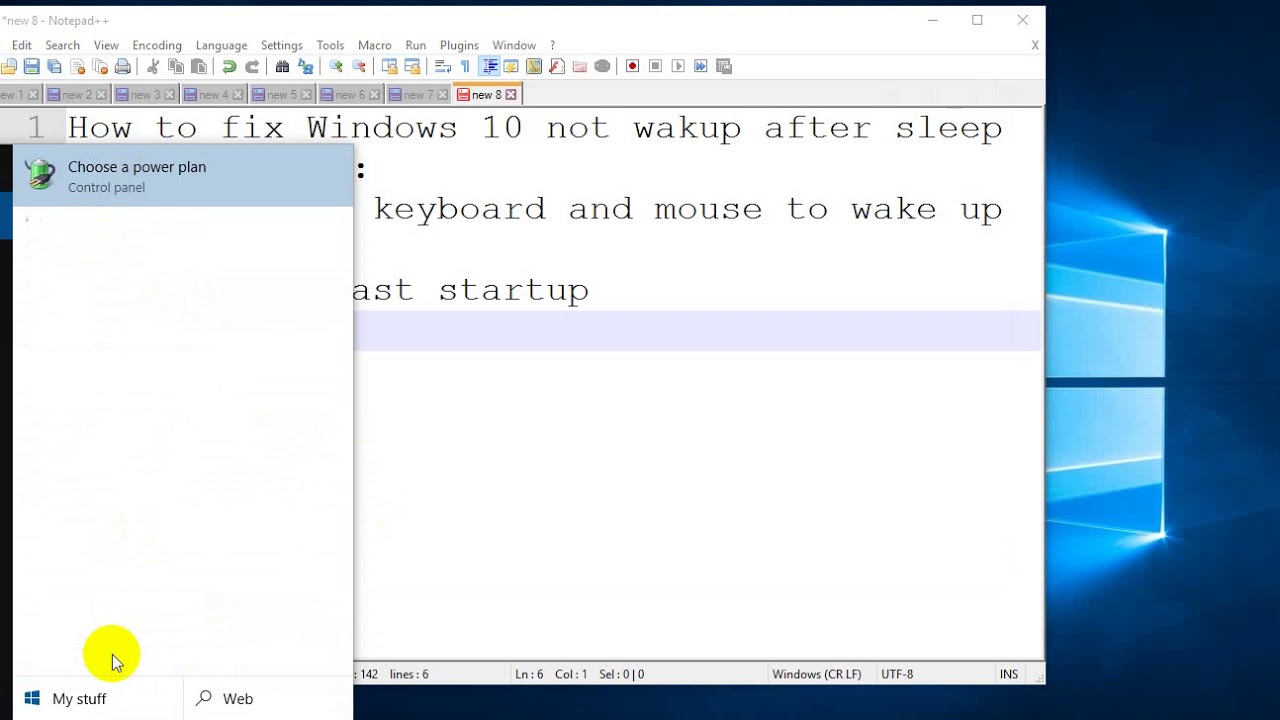
Task: Click Windows (CR LF) in status bar
Action: (x=816, y=674)
